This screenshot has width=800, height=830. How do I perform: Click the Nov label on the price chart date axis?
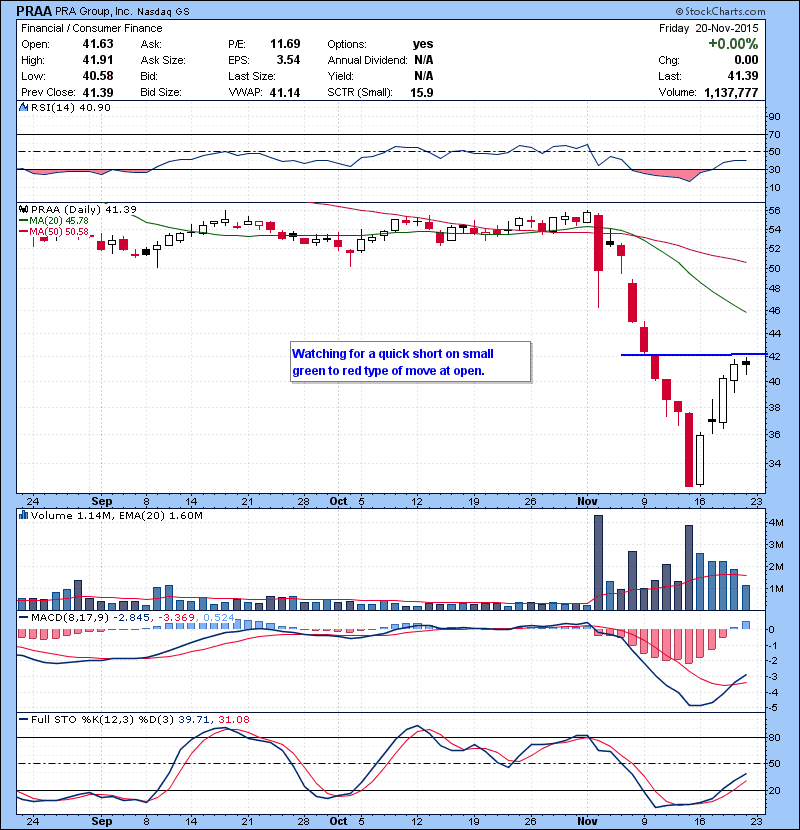tap(587, 501)
